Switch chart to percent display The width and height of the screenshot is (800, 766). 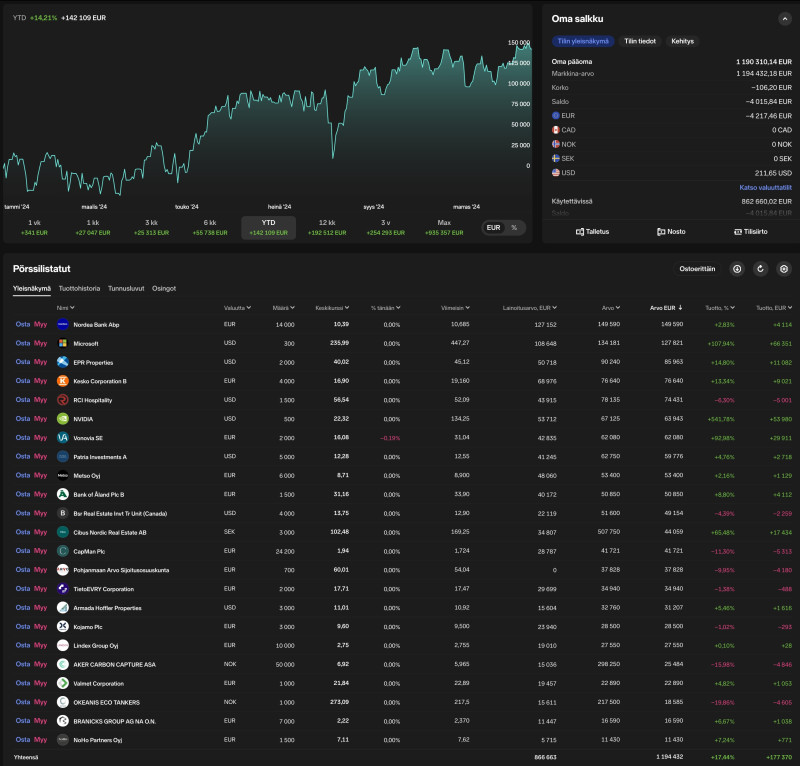(x=514, y=228)
